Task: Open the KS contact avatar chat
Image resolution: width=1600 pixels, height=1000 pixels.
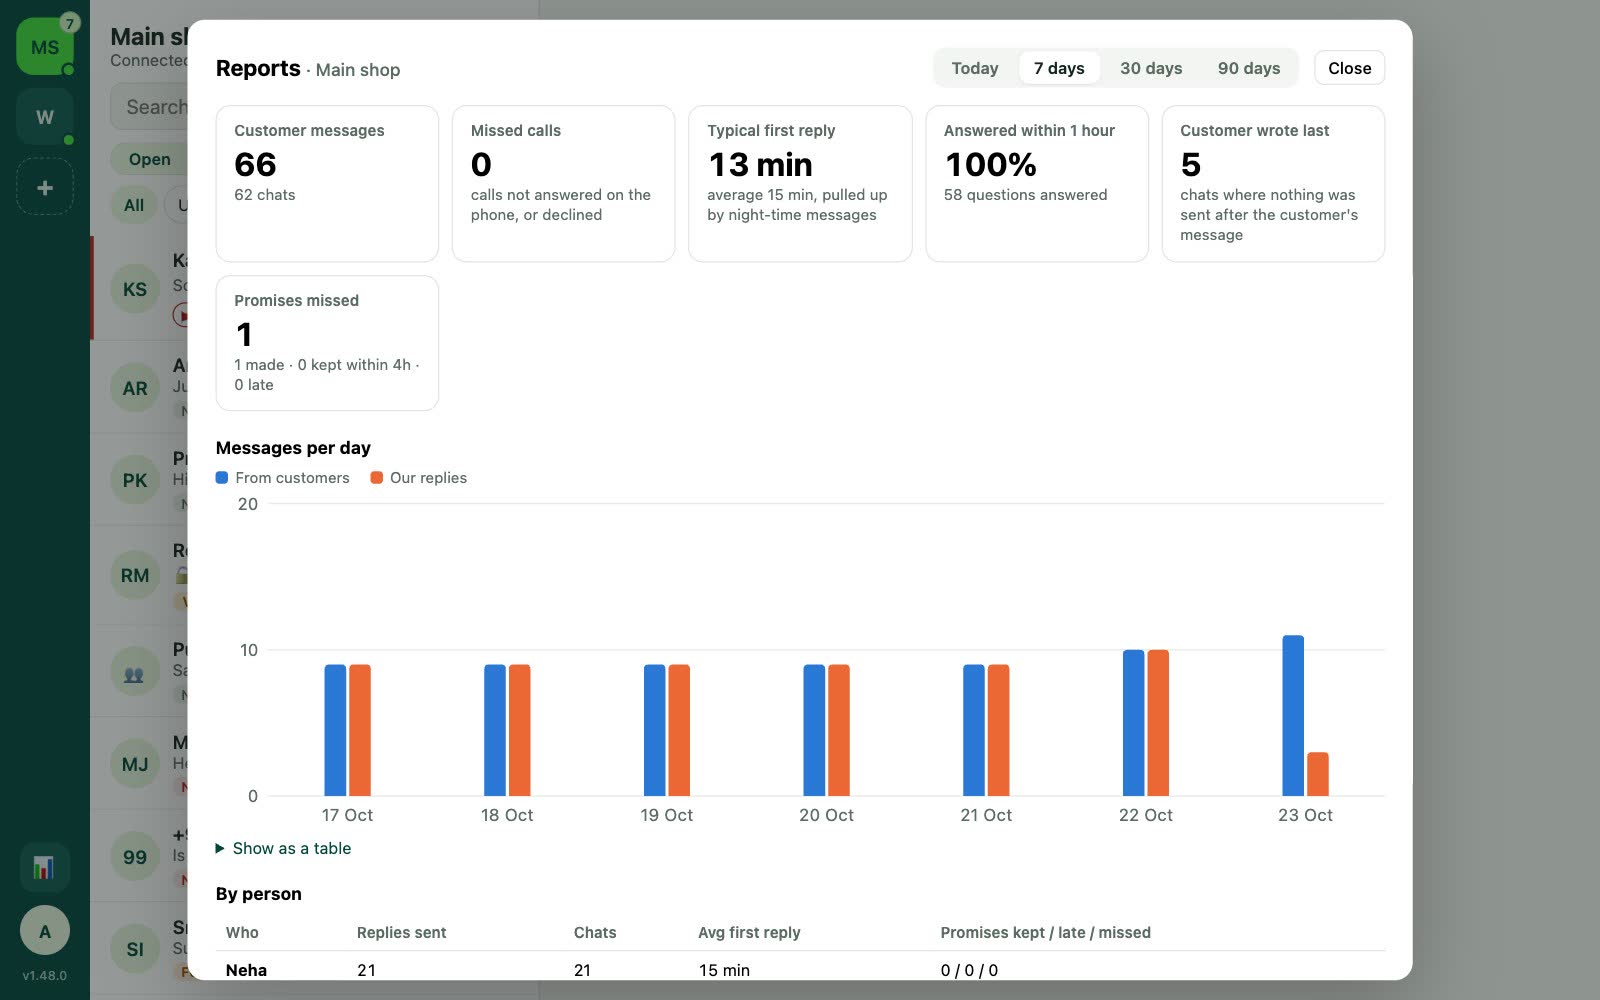Action: [135, 289]
